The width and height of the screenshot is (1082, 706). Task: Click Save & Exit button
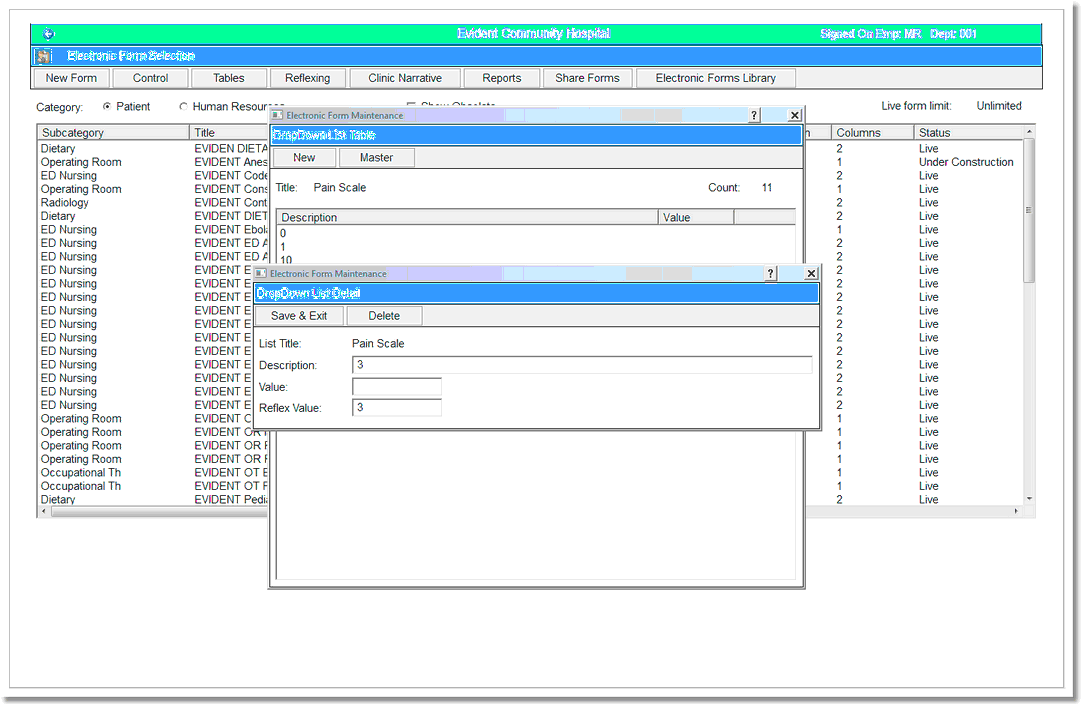[299, 315]
